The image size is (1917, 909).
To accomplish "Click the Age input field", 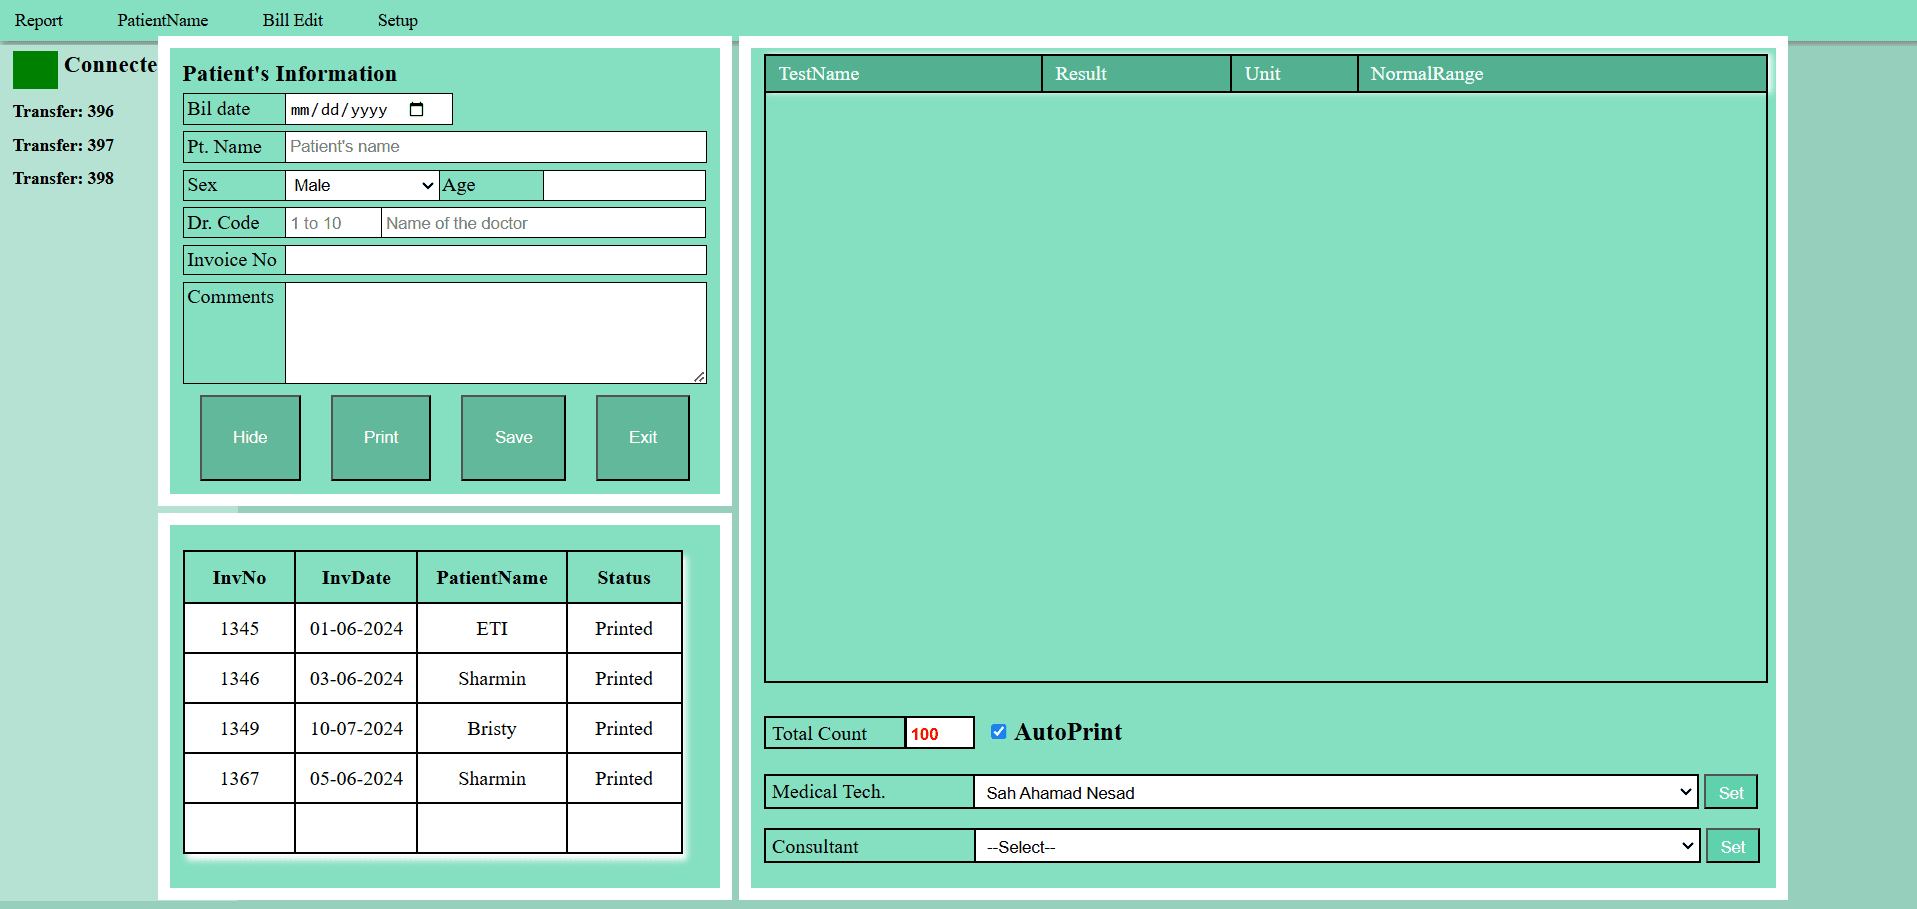I will click(624, 185).
